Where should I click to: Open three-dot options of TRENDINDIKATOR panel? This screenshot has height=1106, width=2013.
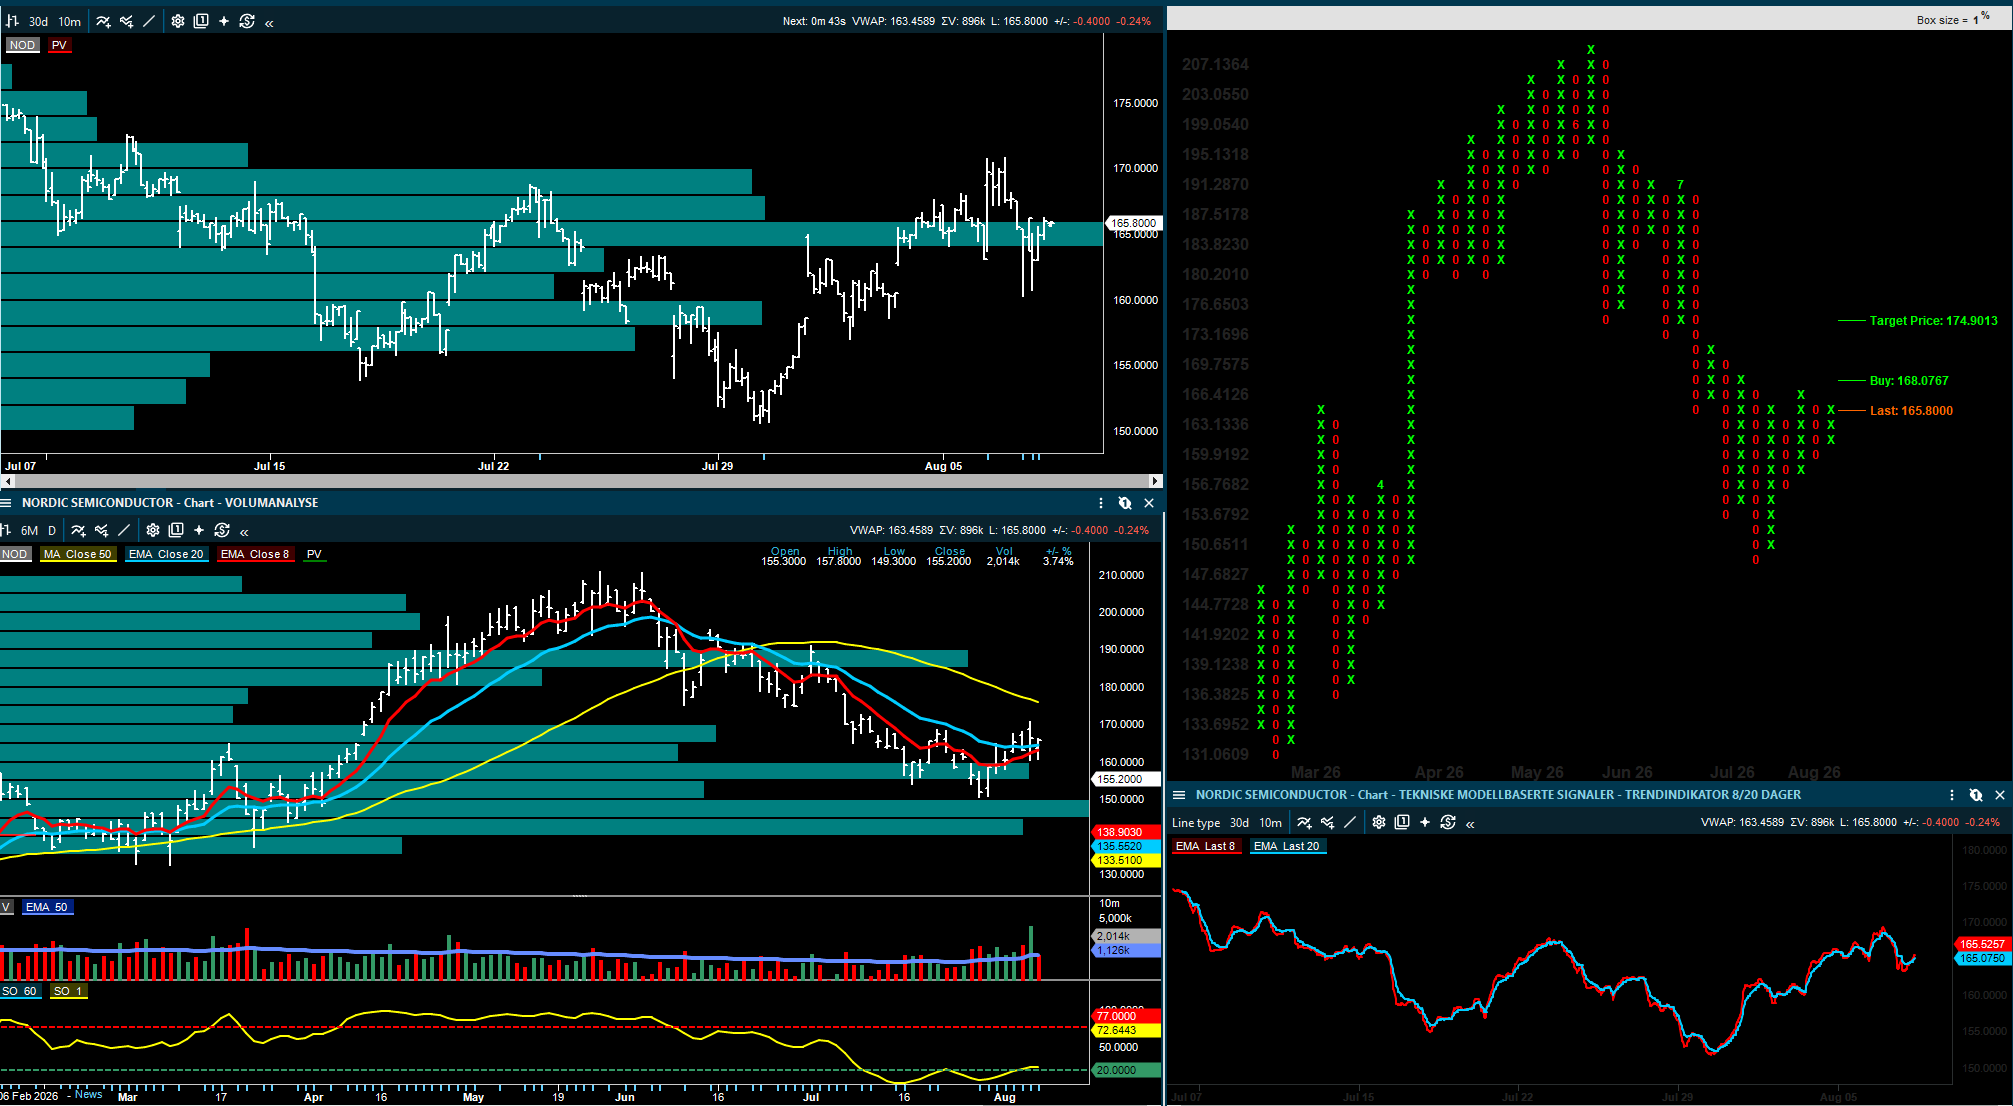pyautogui.click(x=1952, y=795)
